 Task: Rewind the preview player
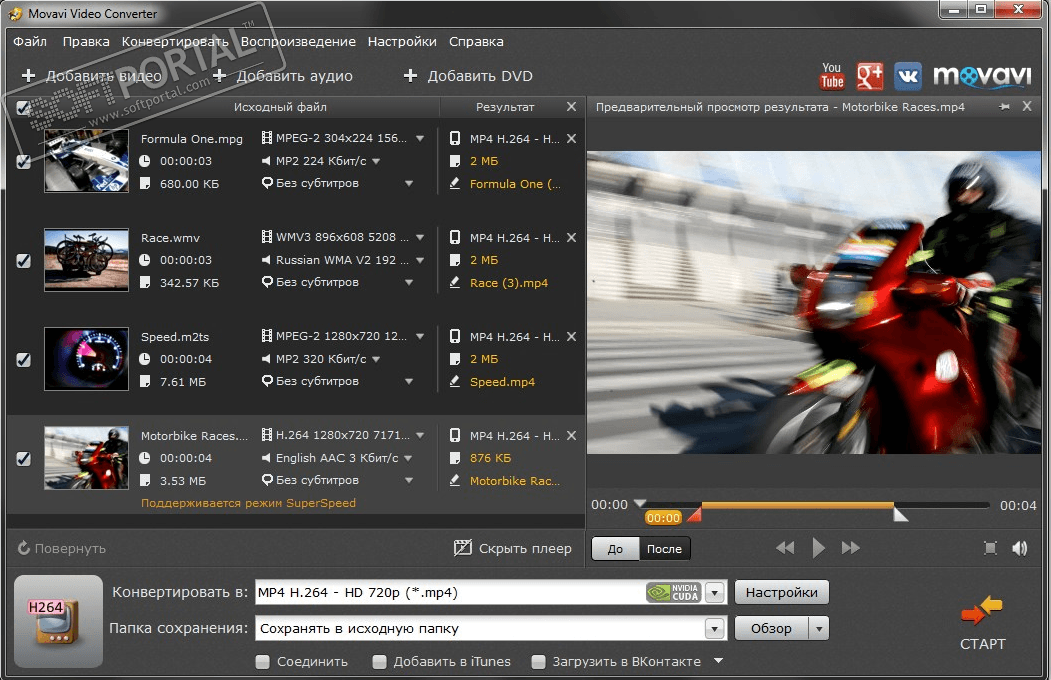coord(786,548)
